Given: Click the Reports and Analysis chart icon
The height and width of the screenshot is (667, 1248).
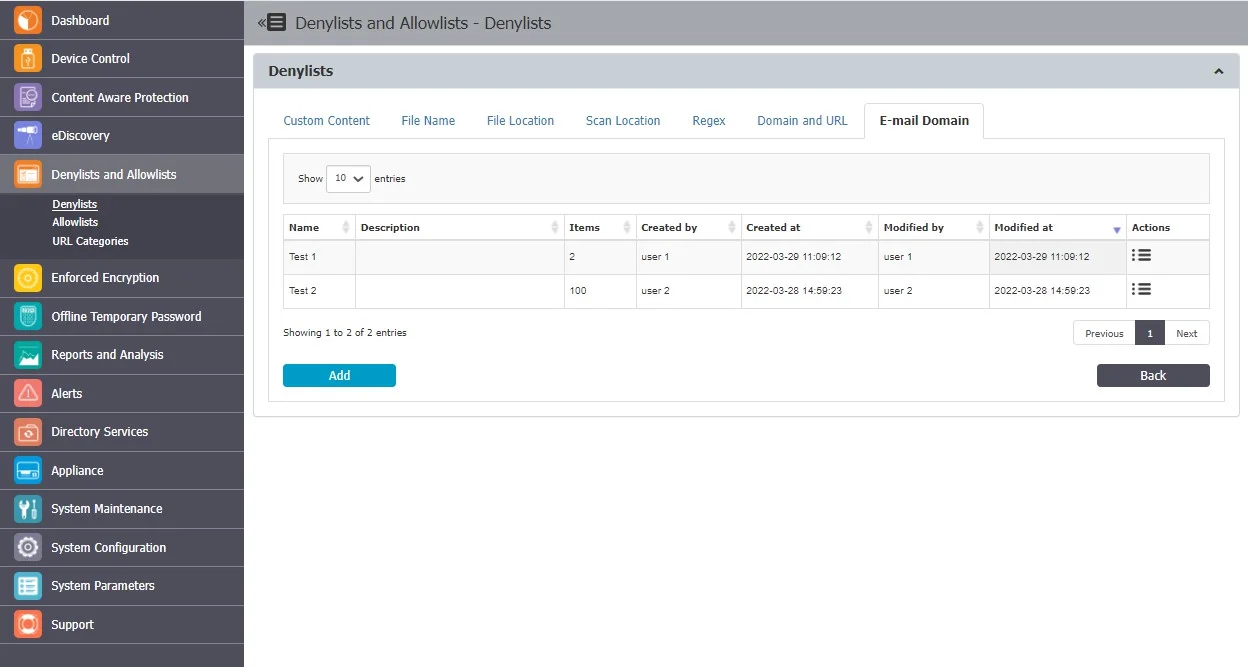Looking at the screenshot, I should (x=28, y=354).
